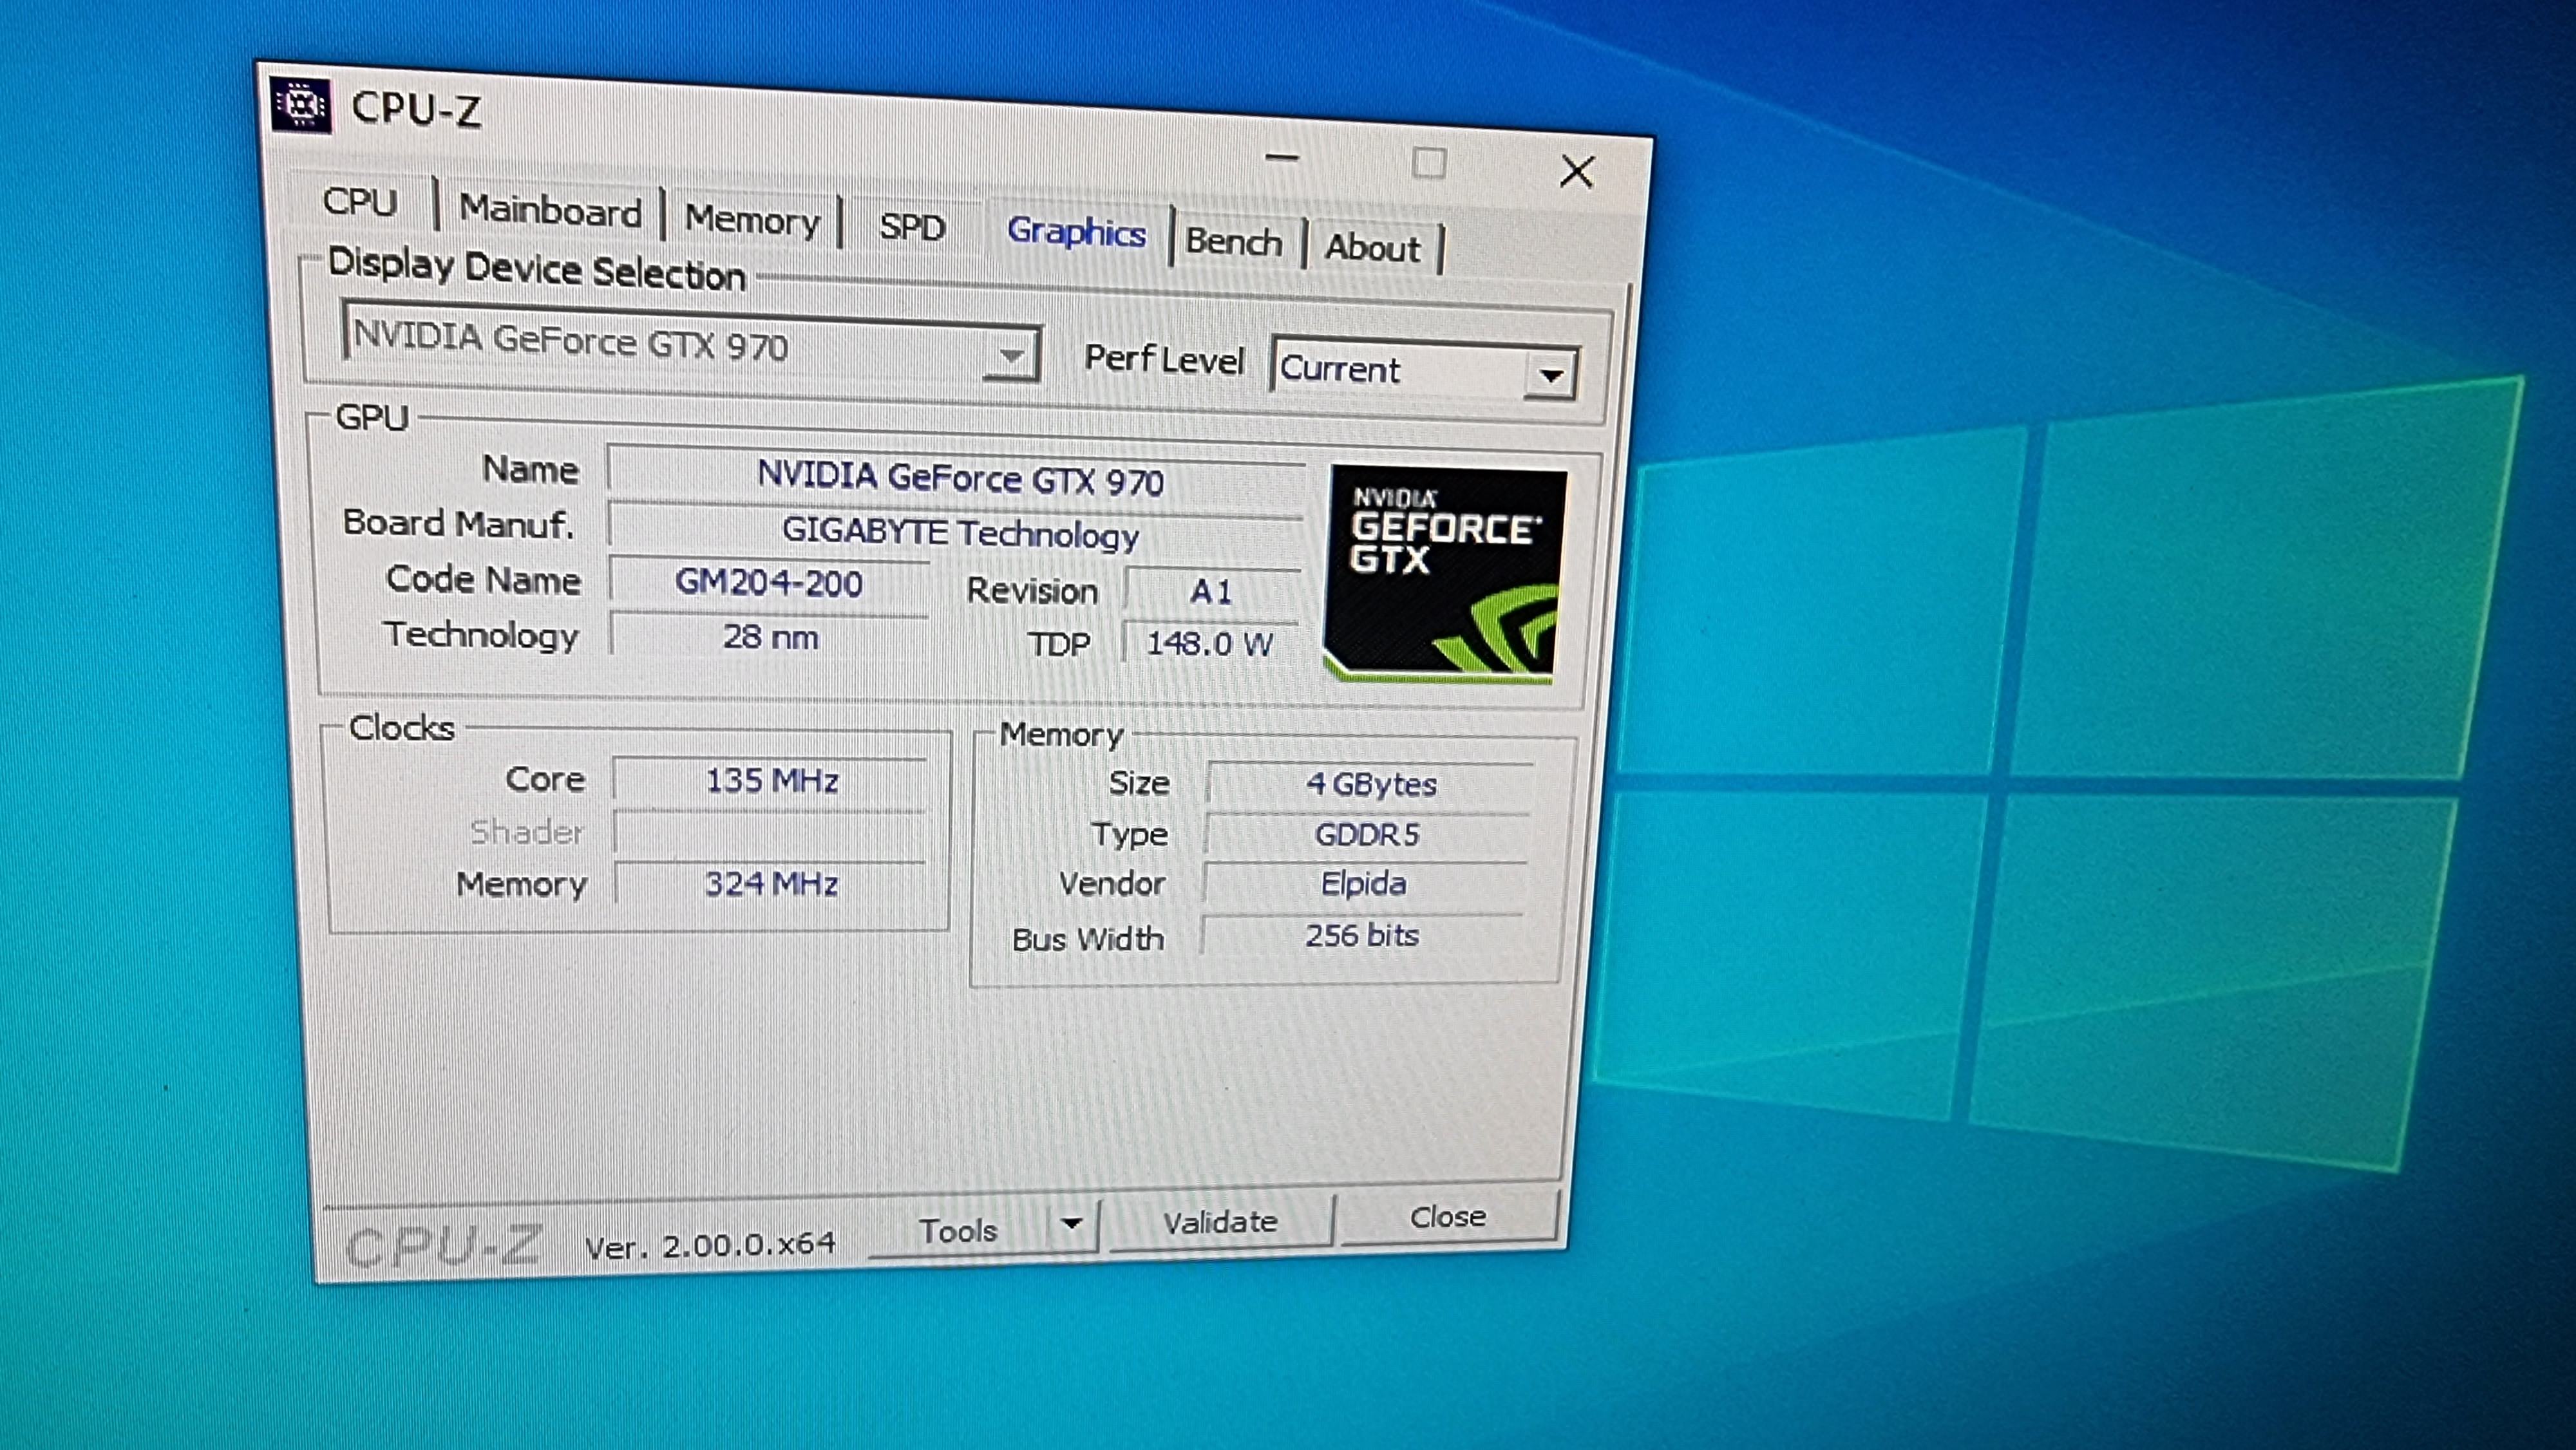Open the About tab
The image size is (2576, 1450).
(1372, 248)
